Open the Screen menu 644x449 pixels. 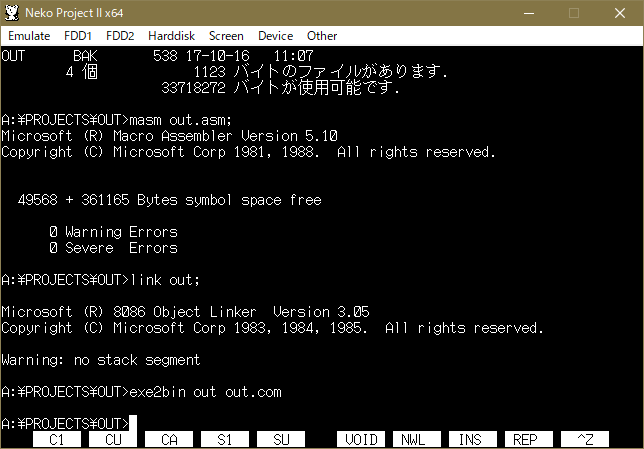click(226, 36)
